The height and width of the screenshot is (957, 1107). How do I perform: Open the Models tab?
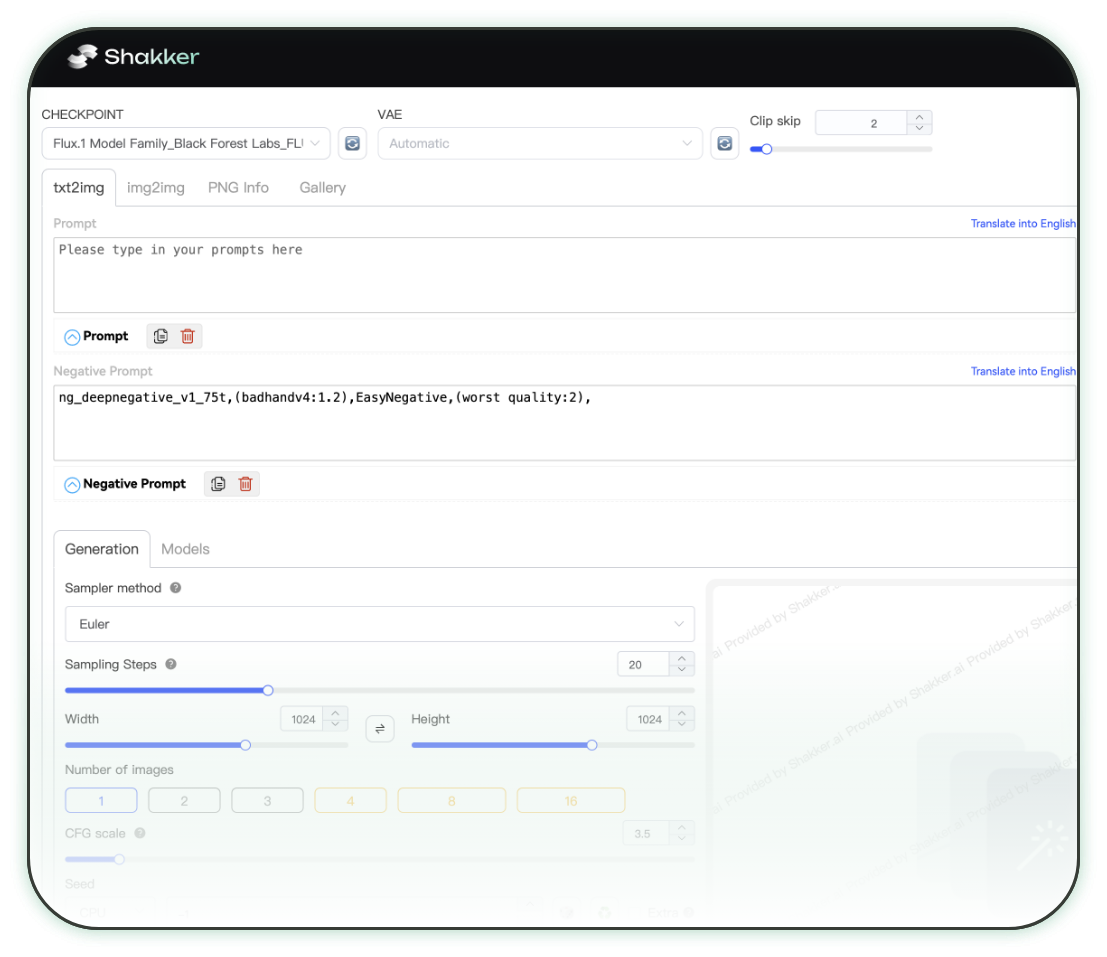pyautogui.click(x=185, y=549)
